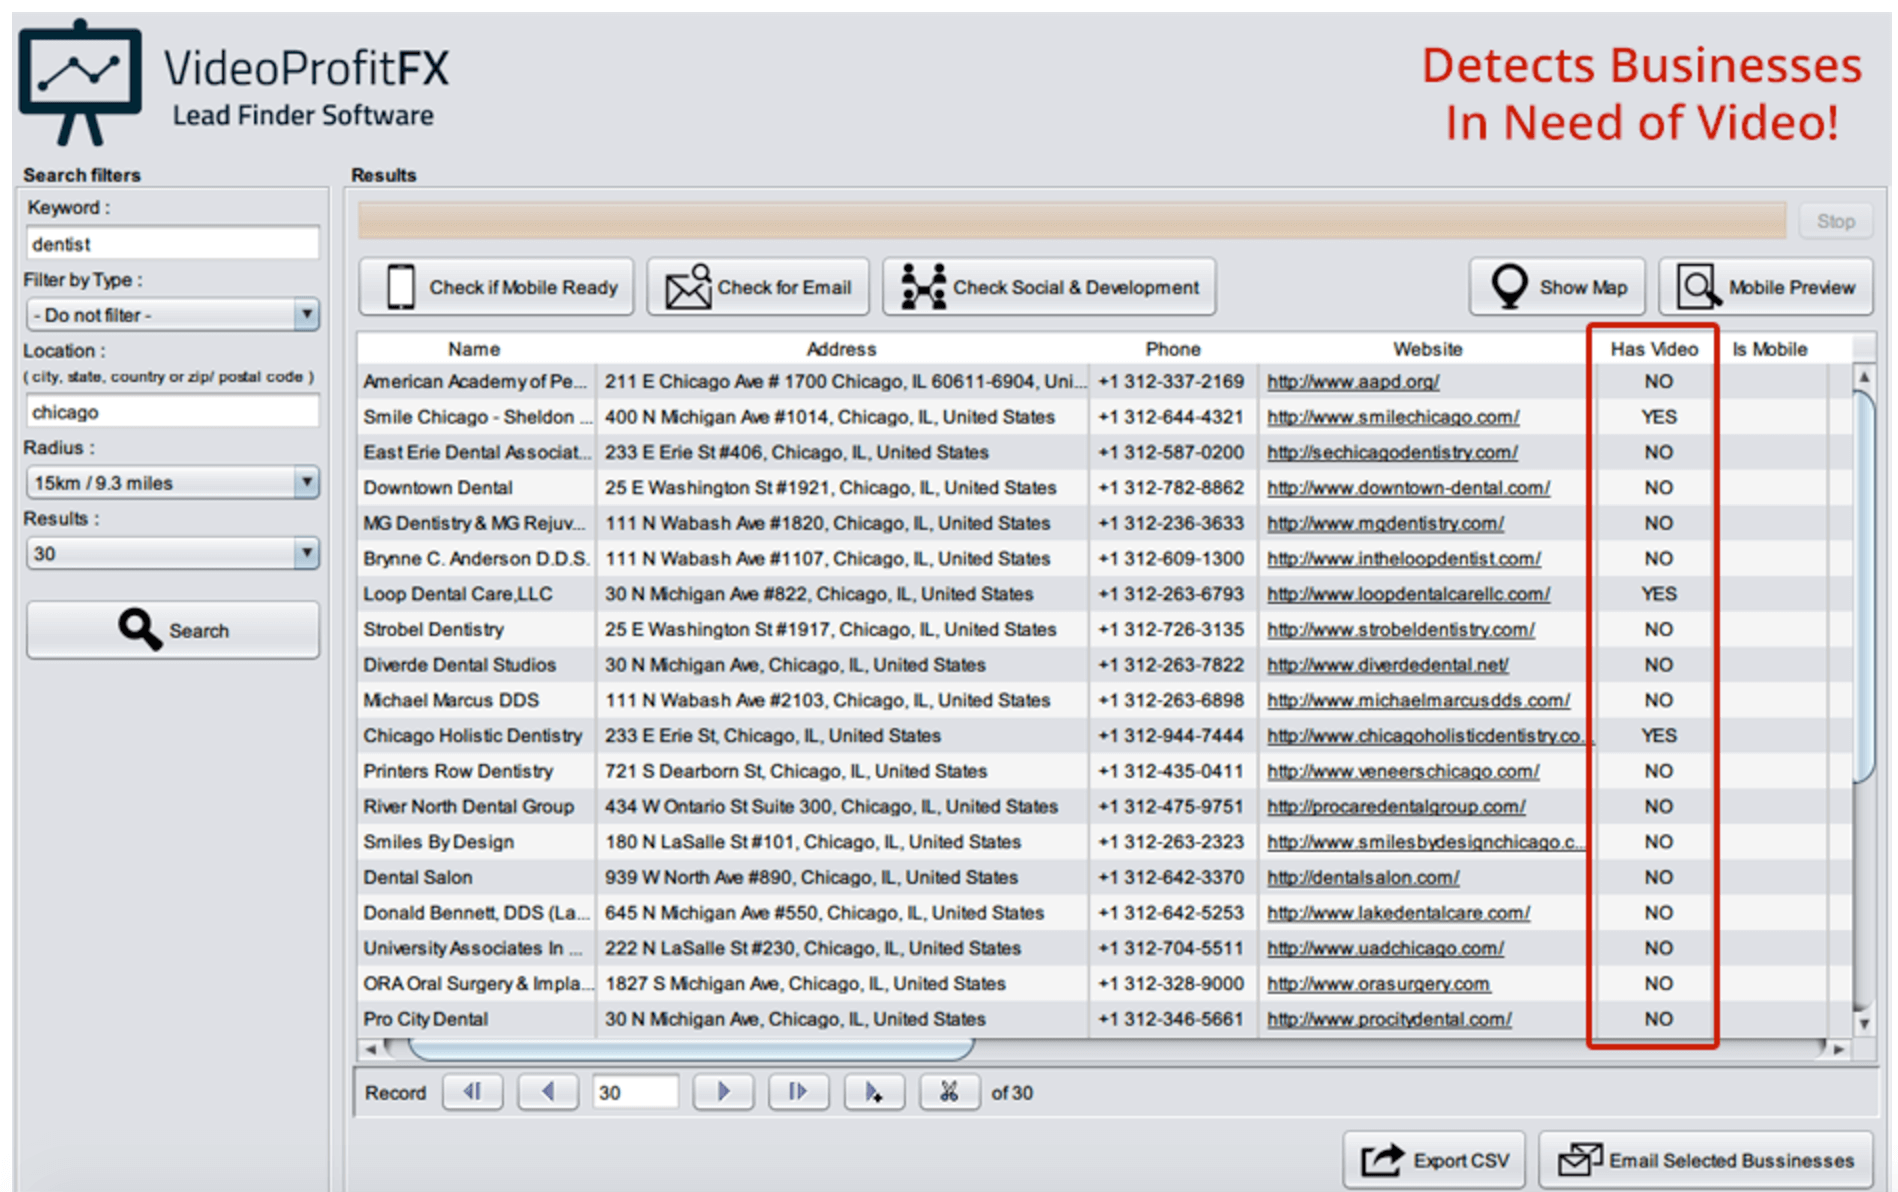Open the Show Map view
Viewport: 1898px width, 1192px height.
pos(1558,287)
